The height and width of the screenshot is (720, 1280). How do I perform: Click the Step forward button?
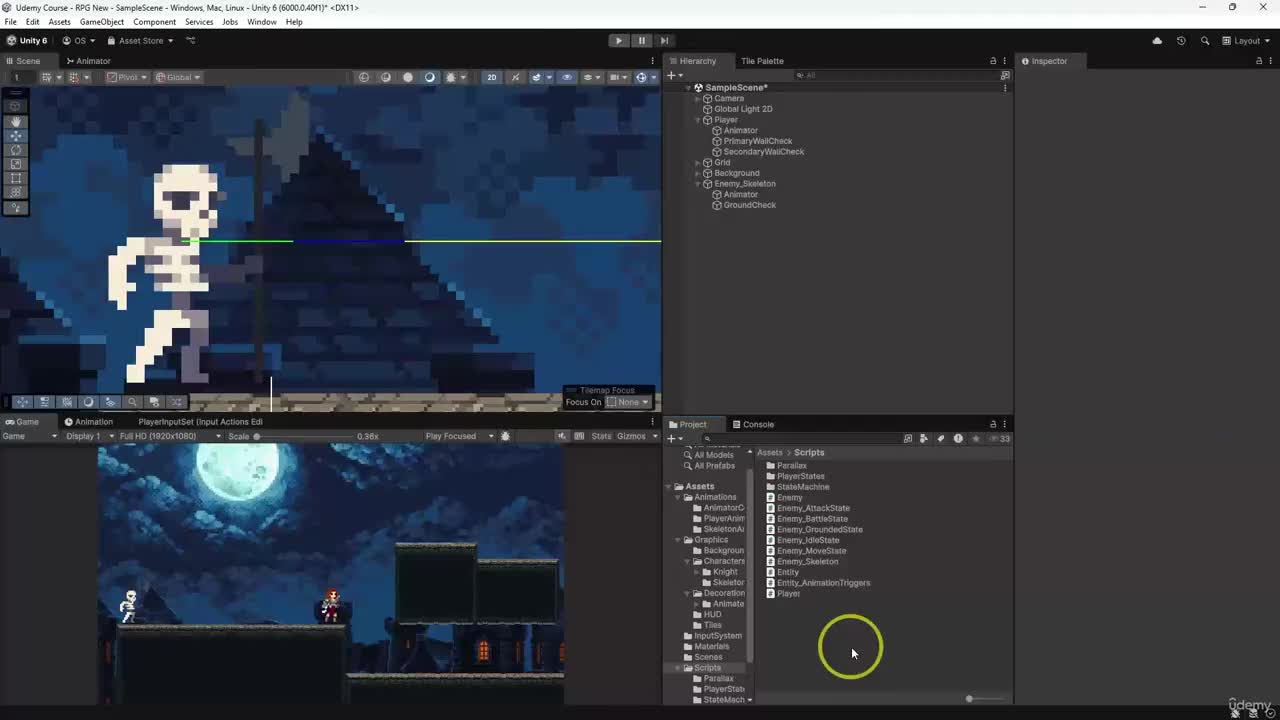tap(664, 41)
